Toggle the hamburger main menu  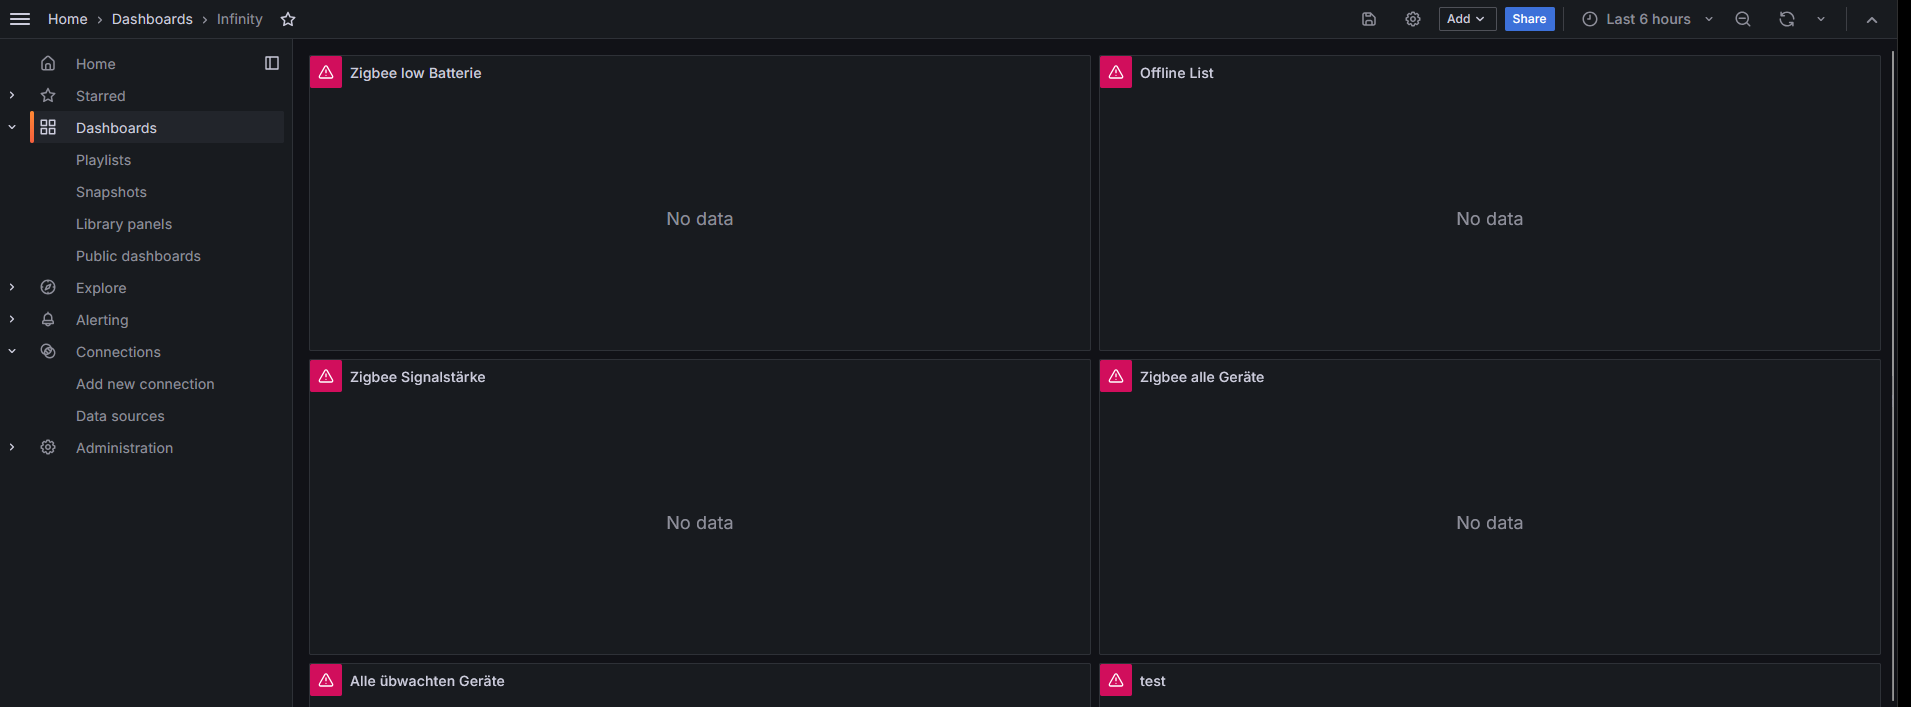(20, 19)
